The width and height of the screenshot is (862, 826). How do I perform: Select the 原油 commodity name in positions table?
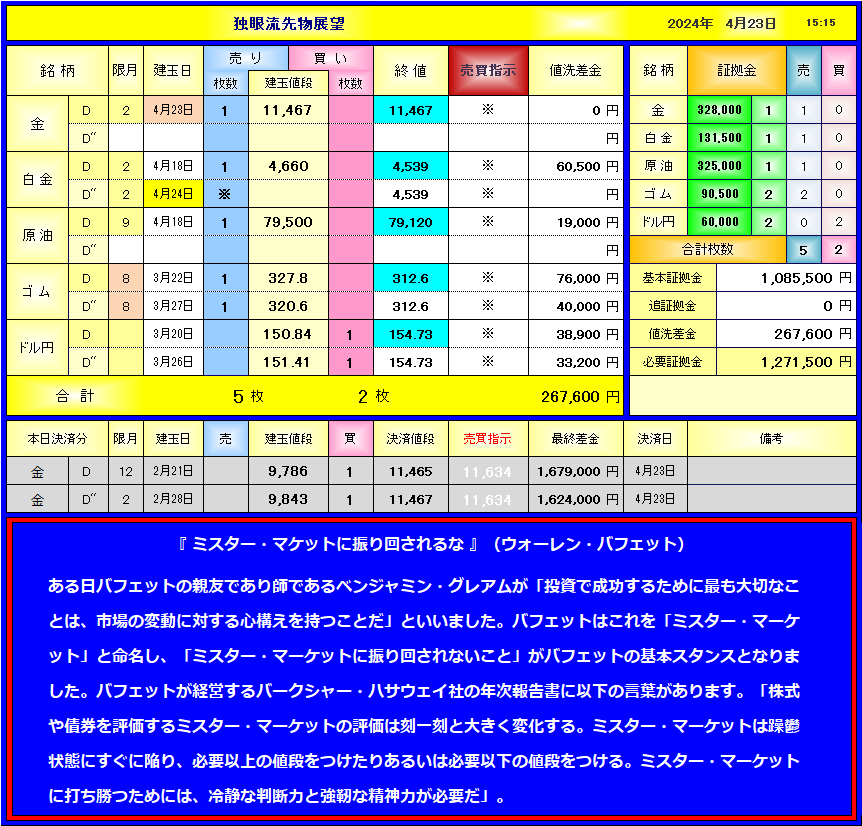click(x=37, y=235)
